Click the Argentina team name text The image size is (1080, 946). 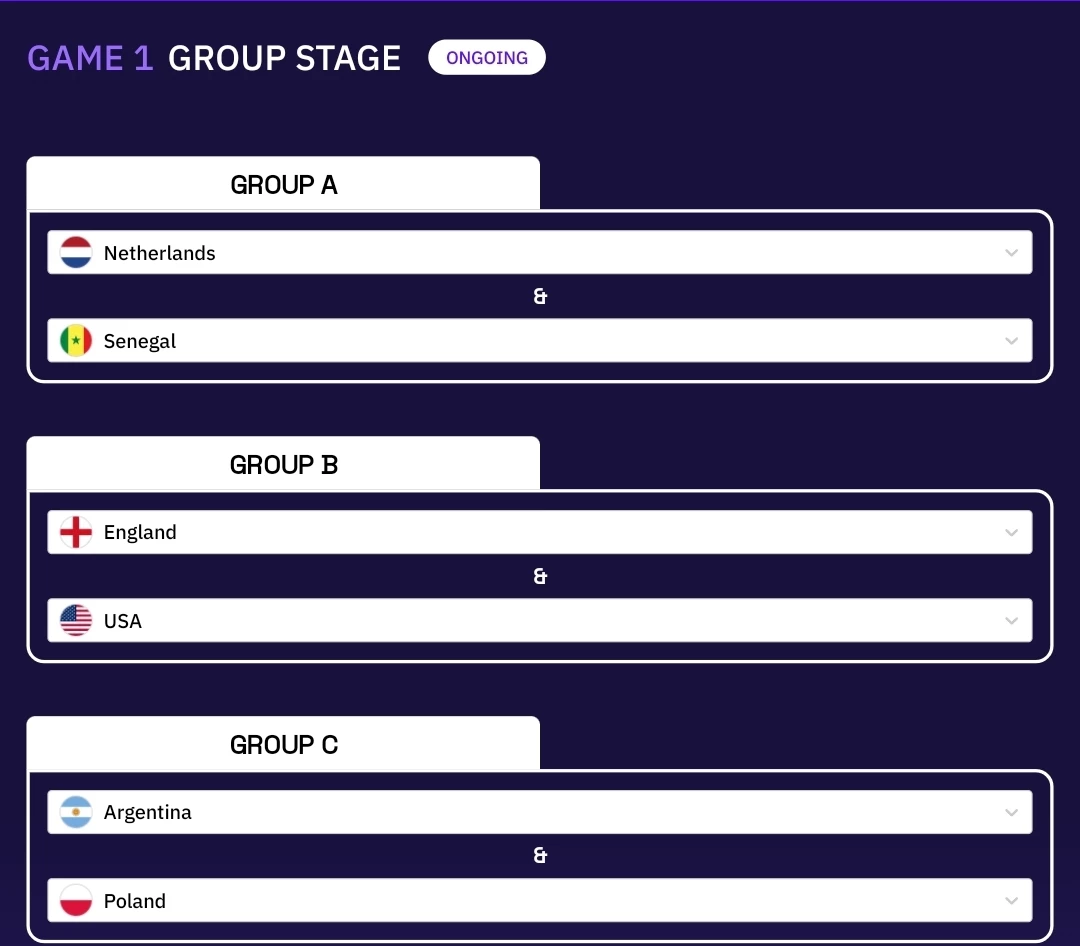(147, 812)
